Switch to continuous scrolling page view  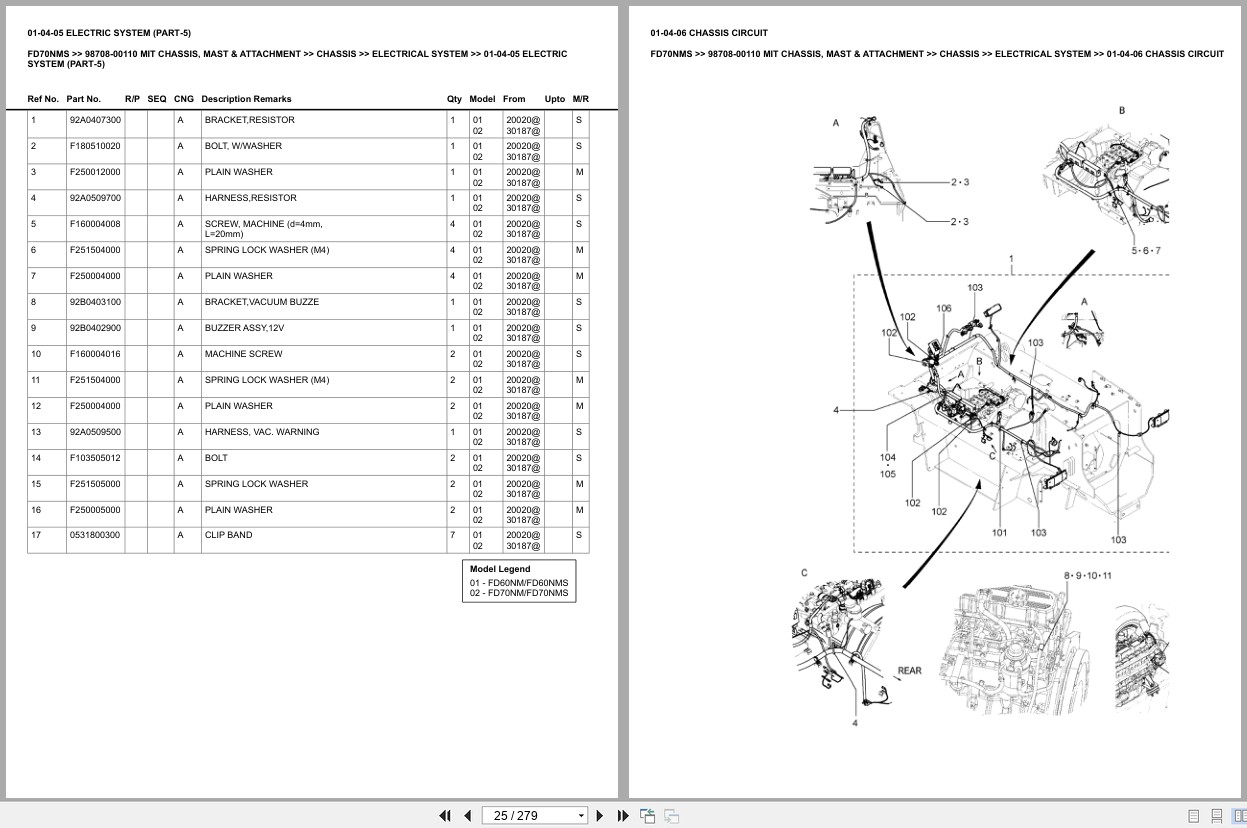pyautogui.click(x=1217, y=816)
